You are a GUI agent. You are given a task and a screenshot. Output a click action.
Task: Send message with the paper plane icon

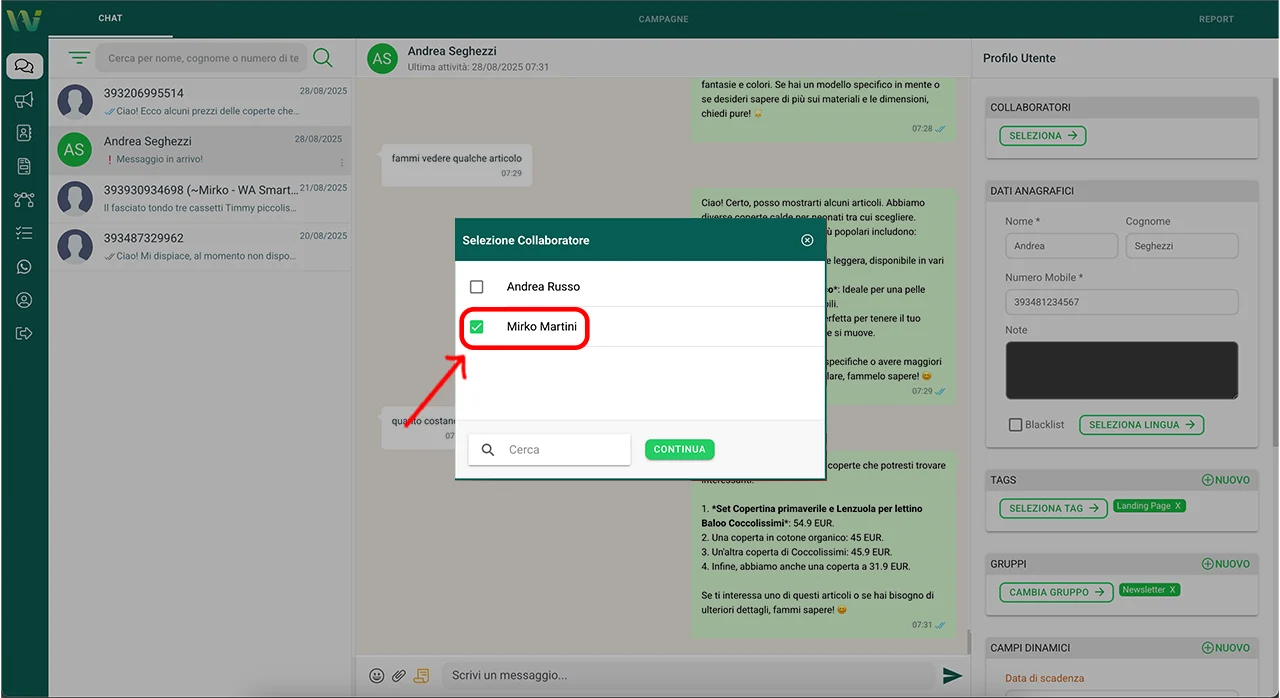952,676
